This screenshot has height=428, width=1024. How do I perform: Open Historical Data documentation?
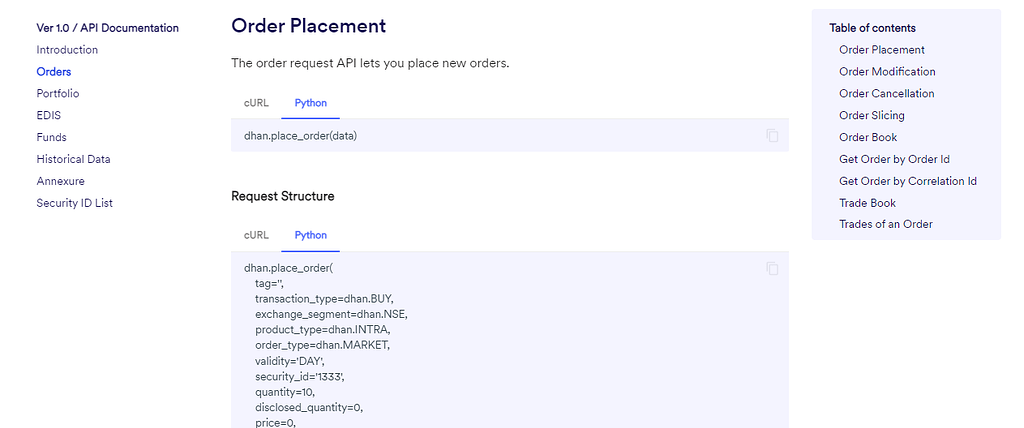pos(73,160)
